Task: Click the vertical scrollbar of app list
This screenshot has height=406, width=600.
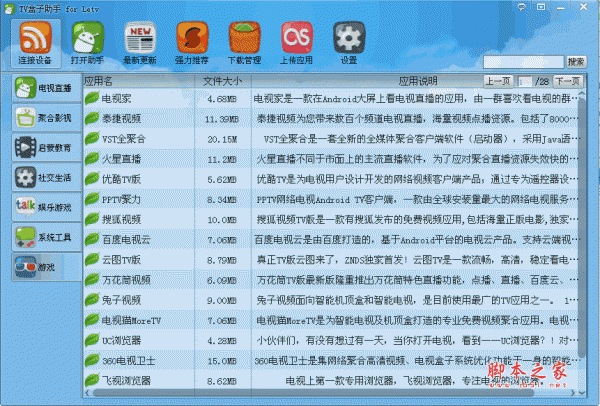Action: pos(582,230)
